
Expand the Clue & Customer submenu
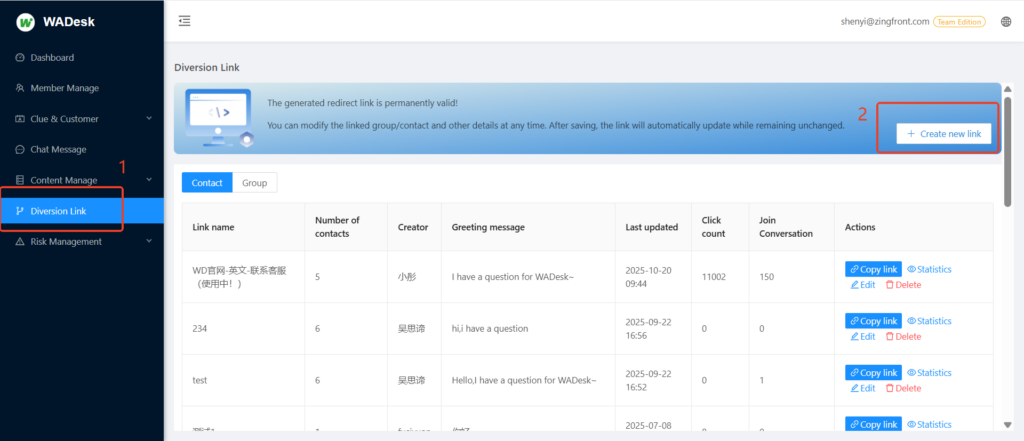149,119
